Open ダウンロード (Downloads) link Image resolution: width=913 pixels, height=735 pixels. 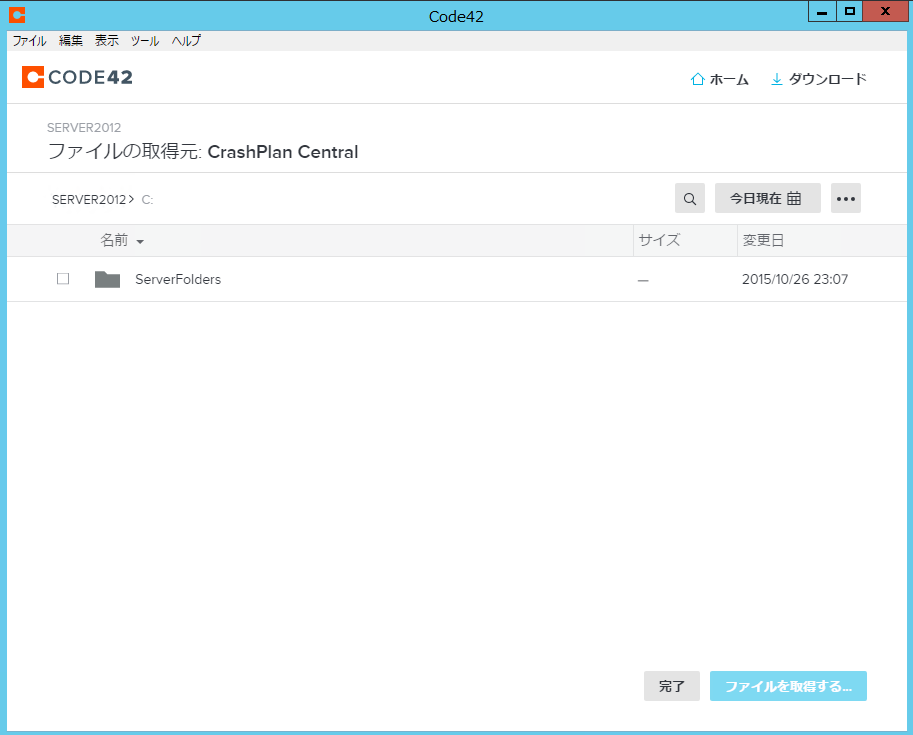819,79
